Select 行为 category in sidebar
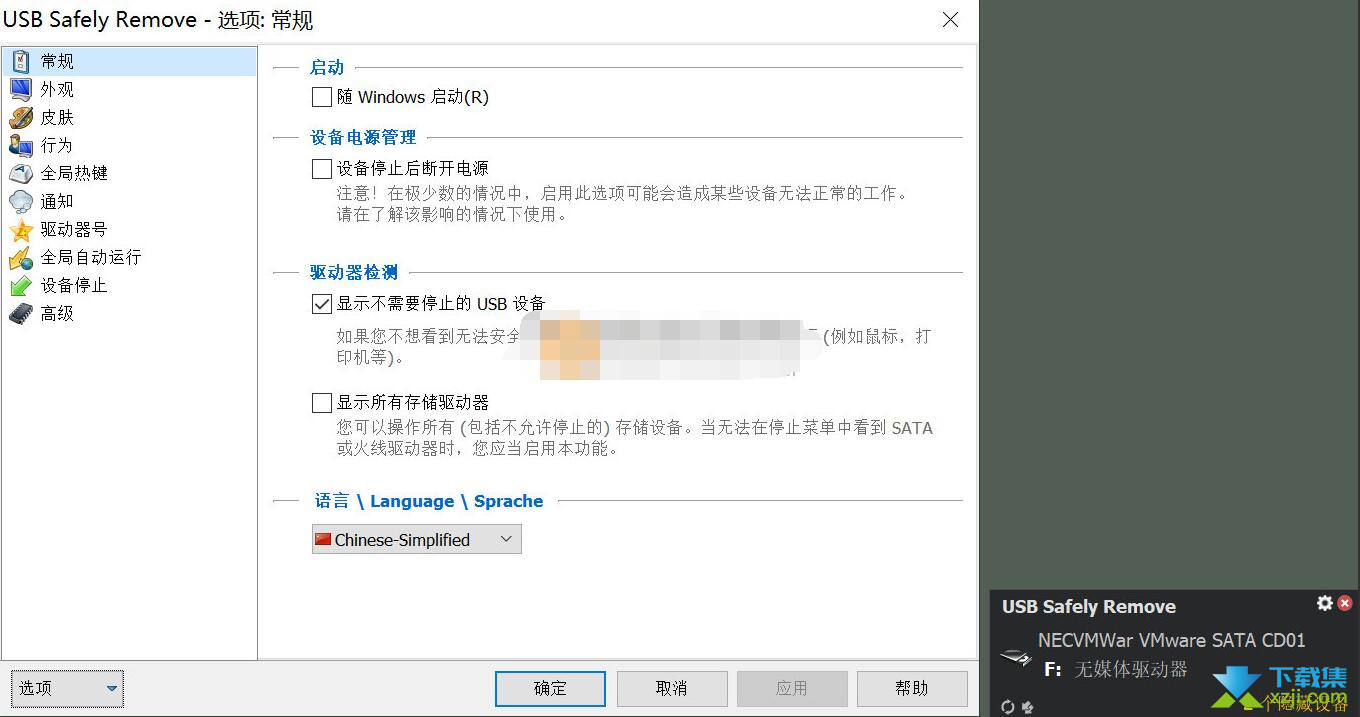 [x=57, y=145]
